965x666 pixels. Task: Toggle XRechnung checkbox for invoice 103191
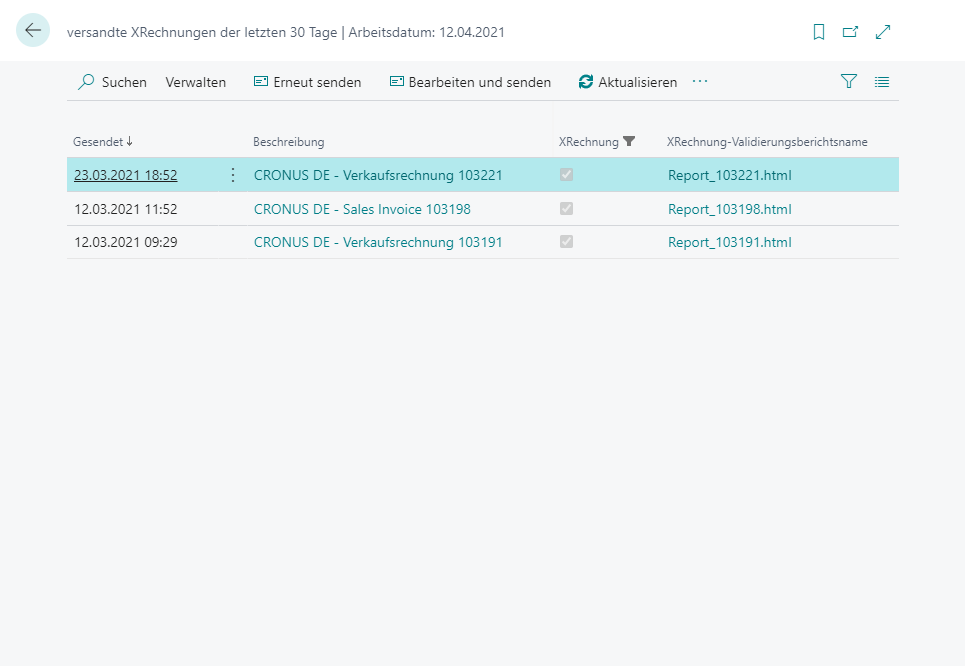pyautogui.click(x=566, y=242)
